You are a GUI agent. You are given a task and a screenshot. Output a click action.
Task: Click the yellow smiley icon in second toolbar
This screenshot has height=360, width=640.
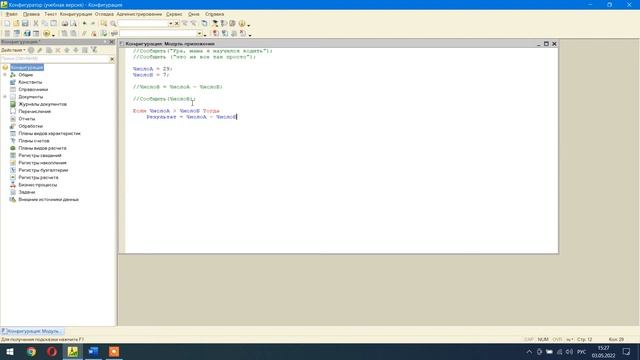click(x=47, y=33)
